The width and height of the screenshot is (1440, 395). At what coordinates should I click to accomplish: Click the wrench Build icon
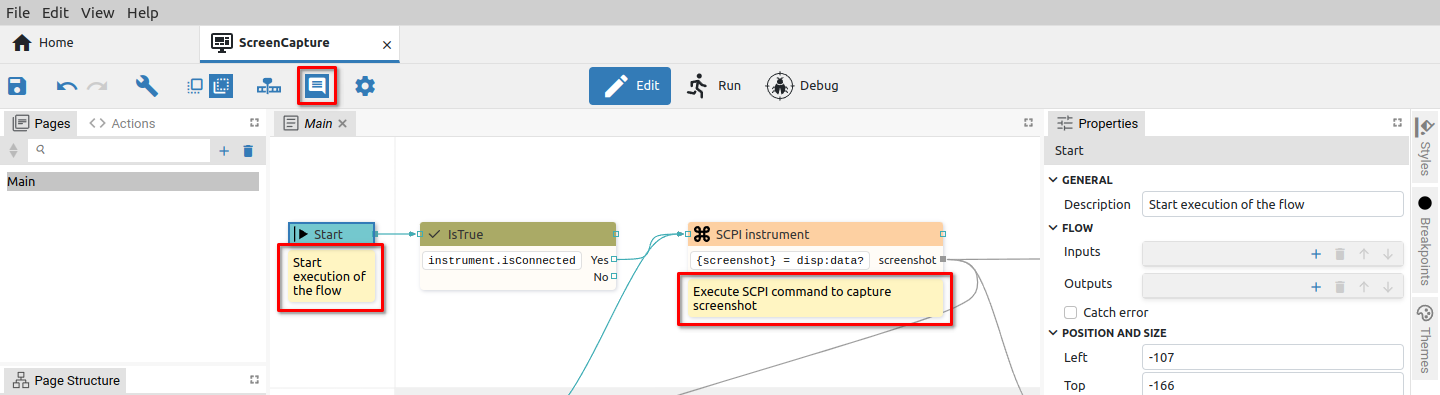tap(147, 86)
